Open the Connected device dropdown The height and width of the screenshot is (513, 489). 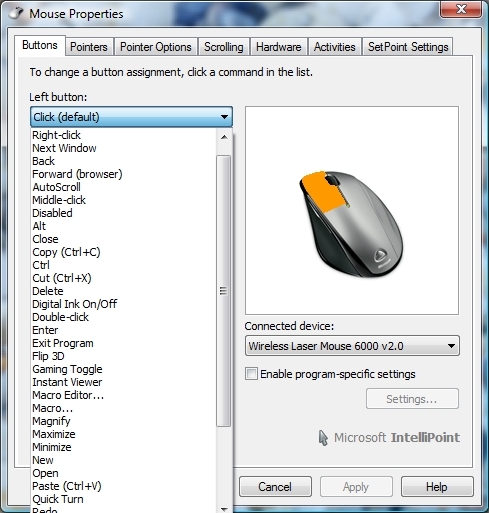352,346
